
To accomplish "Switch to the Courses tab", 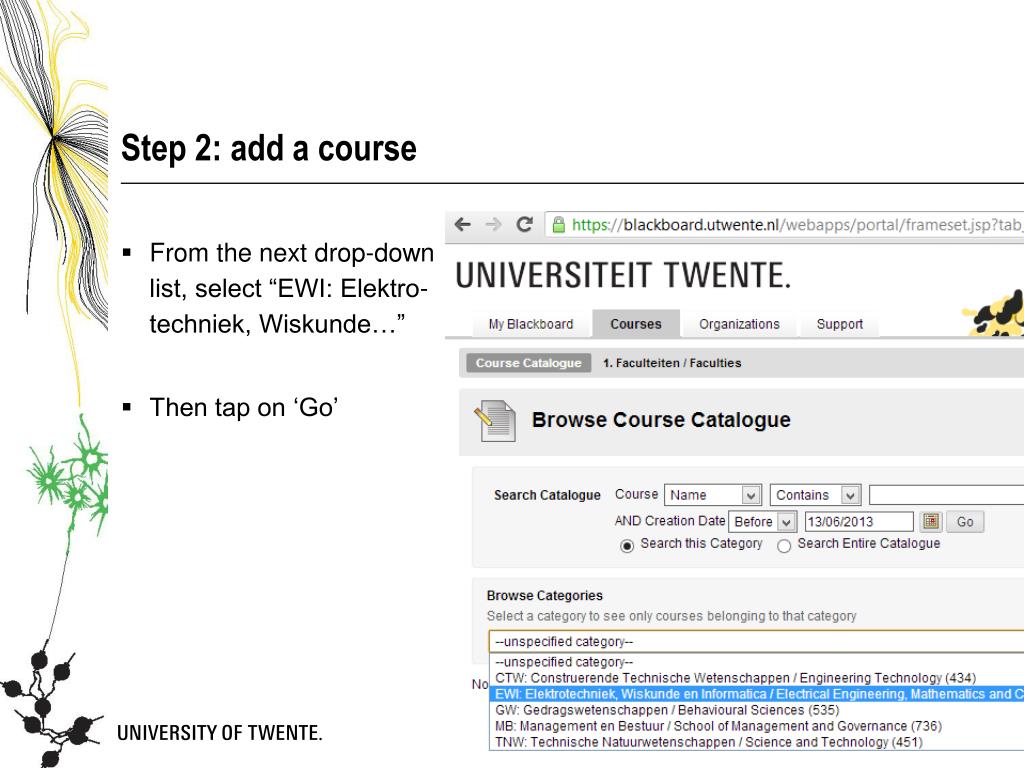I will (x=635, y=324).
